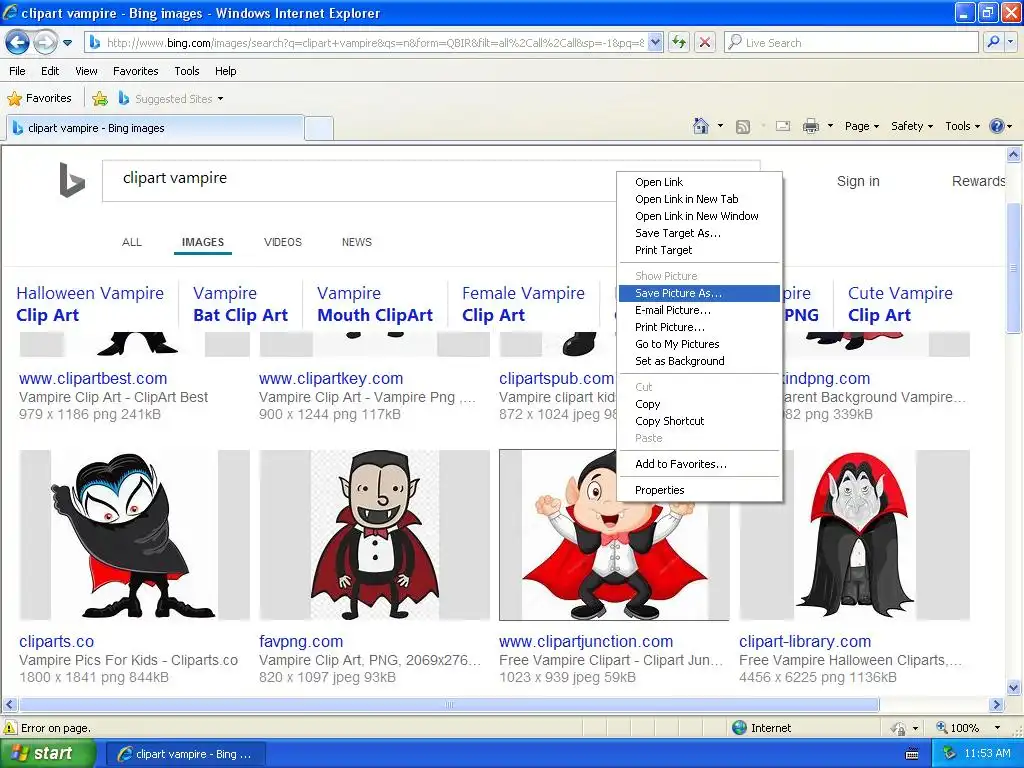The width and height of the screenshot is (1024, 768).
Task: Click into the Live Search box
Action: click(851, 42)
